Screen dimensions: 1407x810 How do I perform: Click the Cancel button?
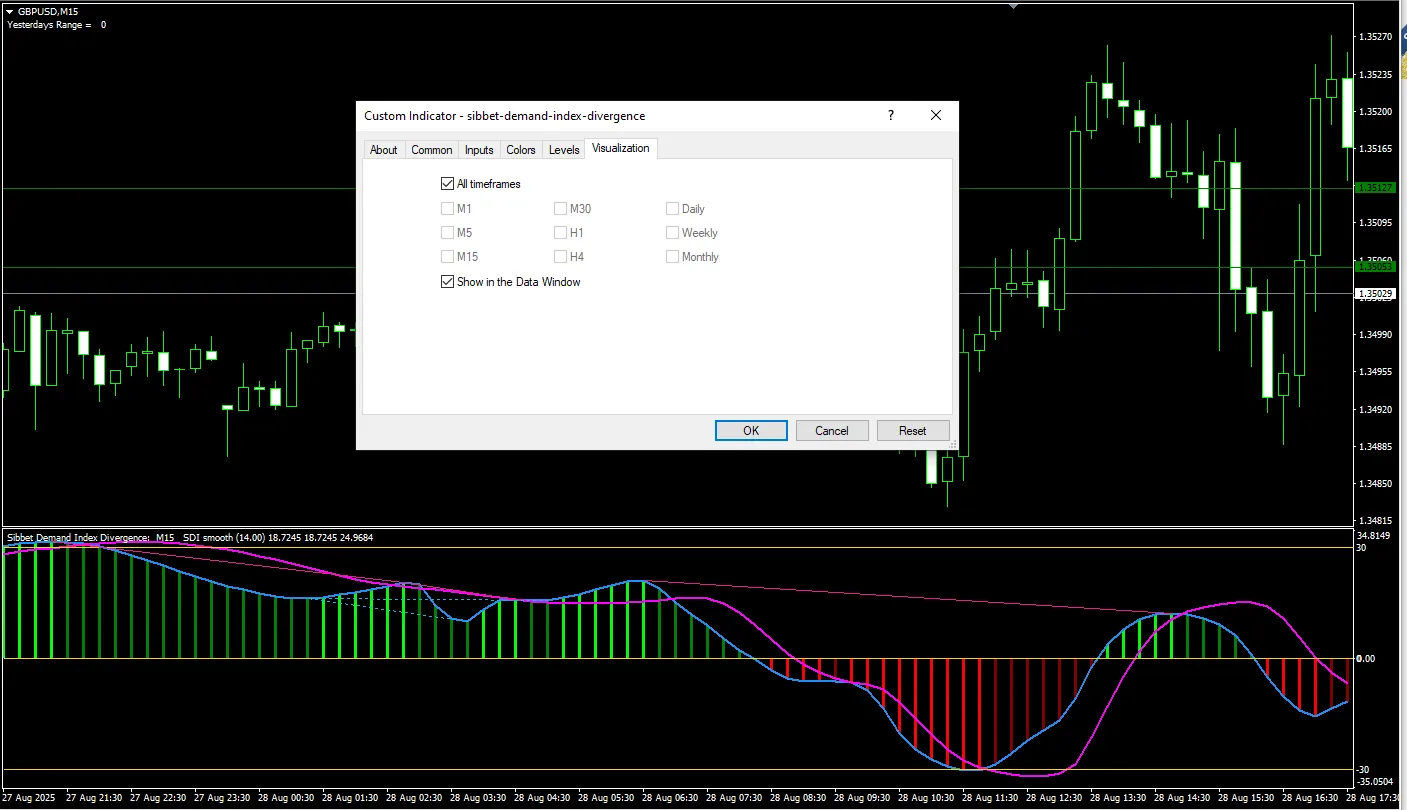(x=831, y=431)
